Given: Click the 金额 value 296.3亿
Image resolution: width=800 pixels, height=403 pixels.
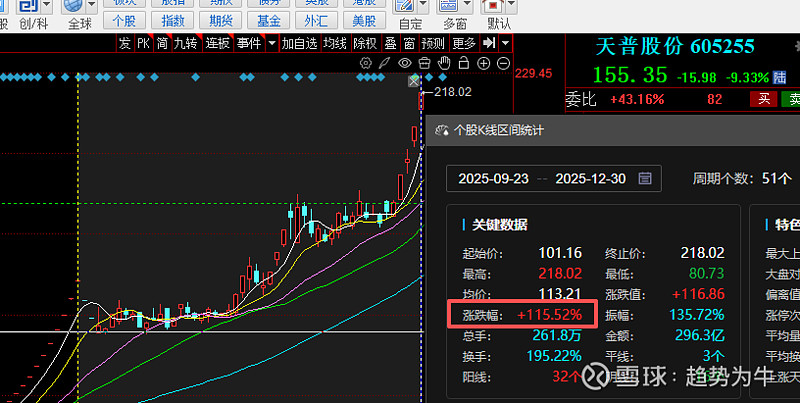Looking at the screenshot, I should click(x=699, y=335).
